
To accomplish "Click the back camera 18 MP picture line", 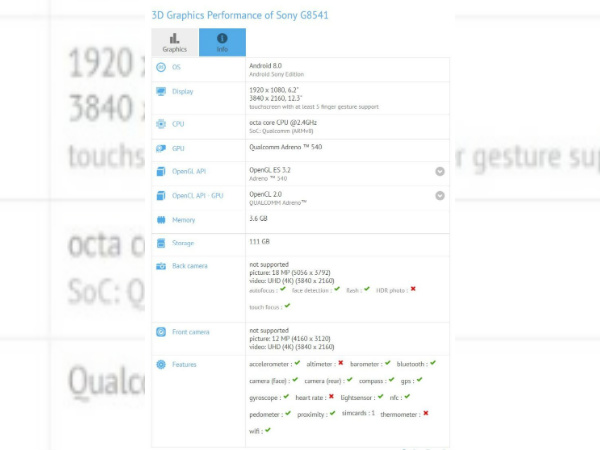I will 290,273.
